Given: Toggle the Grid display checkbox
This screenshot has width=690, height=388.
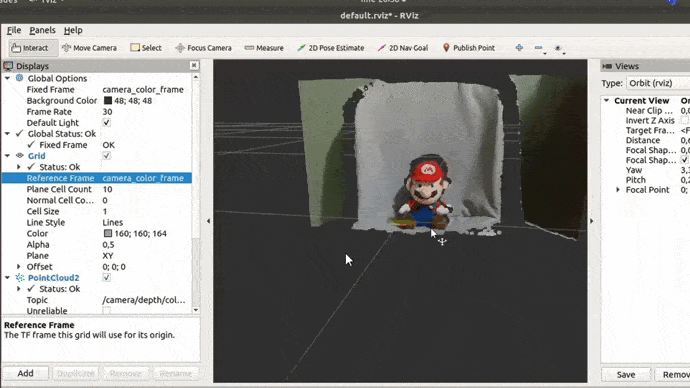Looking at the screenshot, I should [x=106, y=156].
